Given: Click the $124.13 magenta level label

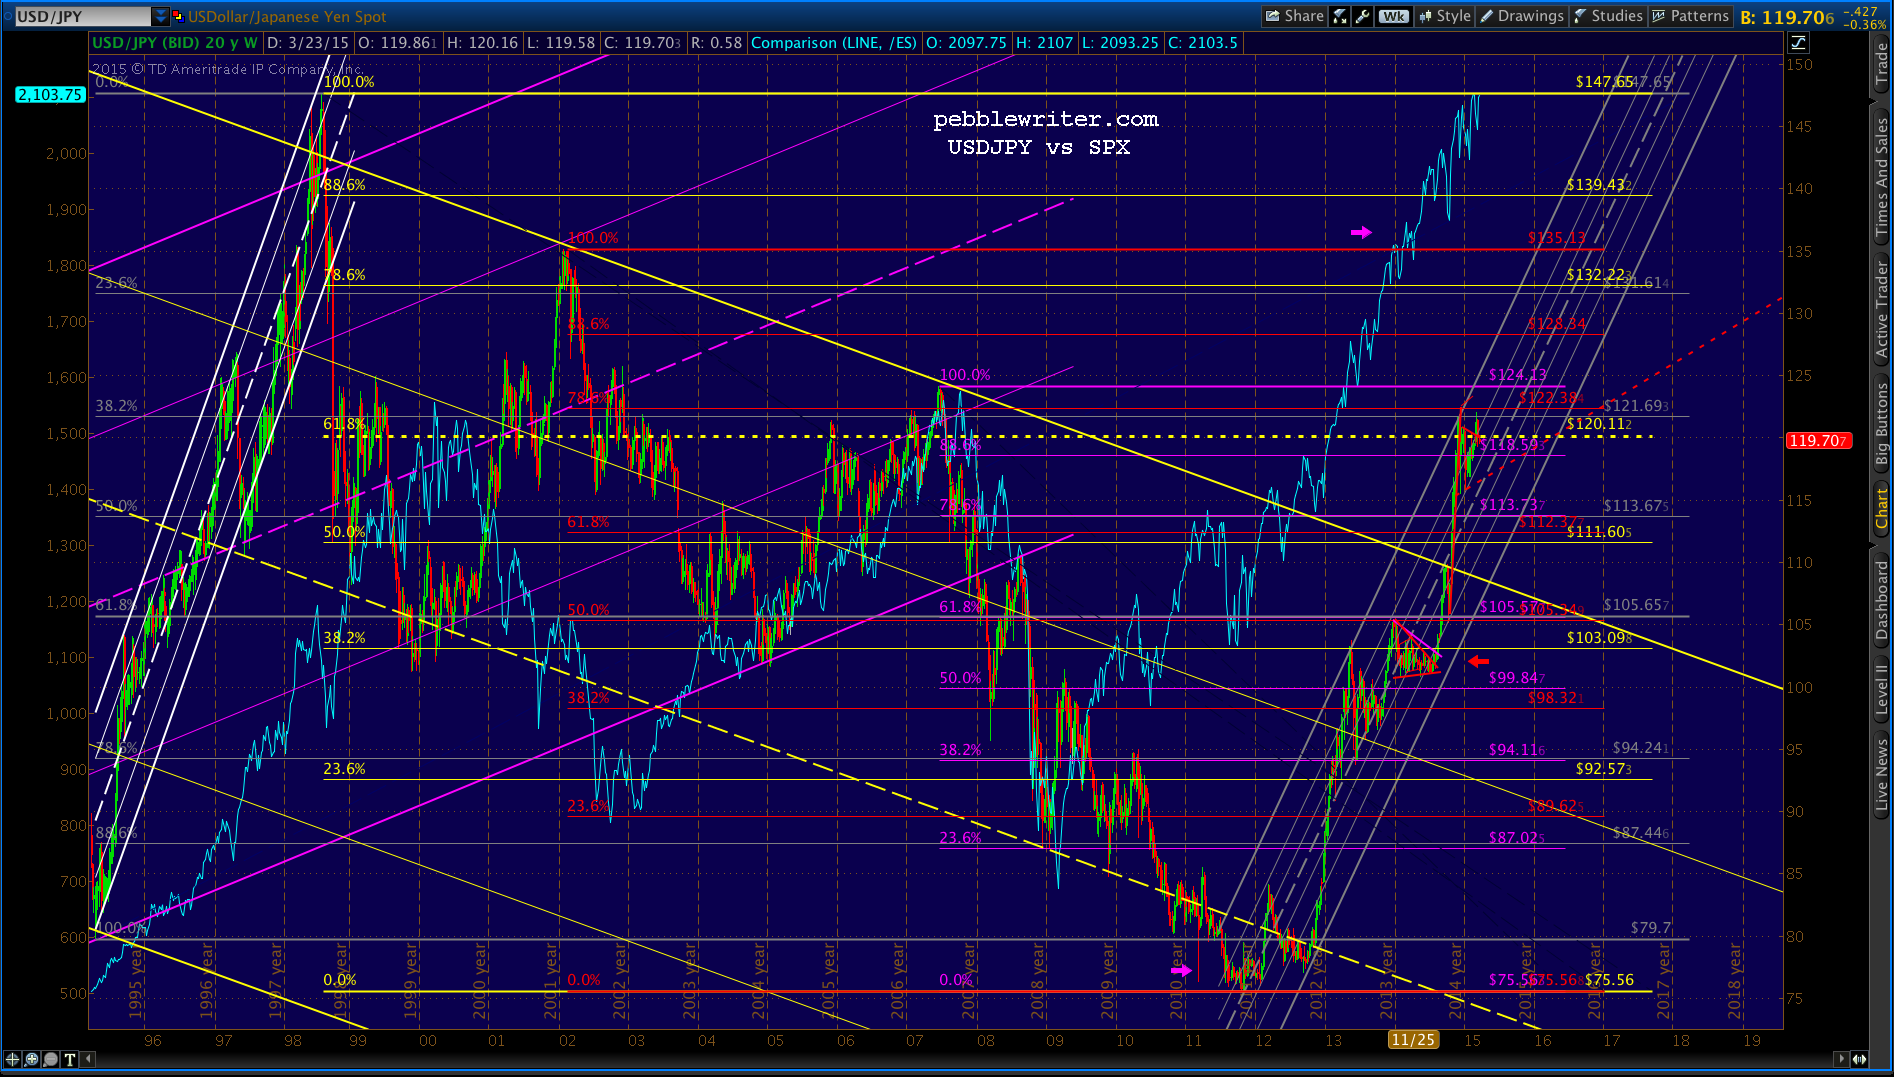Looking at the screenshot, I should tap(1517, 375).
